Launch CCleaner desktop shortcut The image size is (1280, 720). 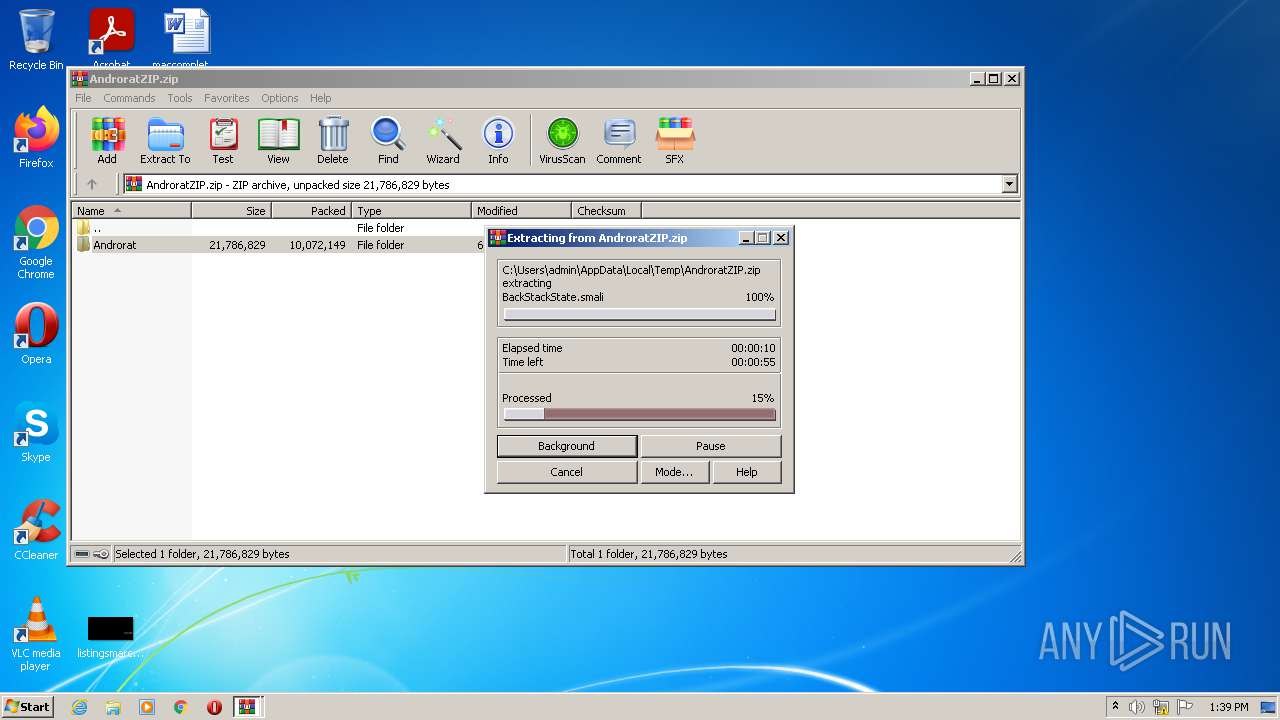pos(36,530)
